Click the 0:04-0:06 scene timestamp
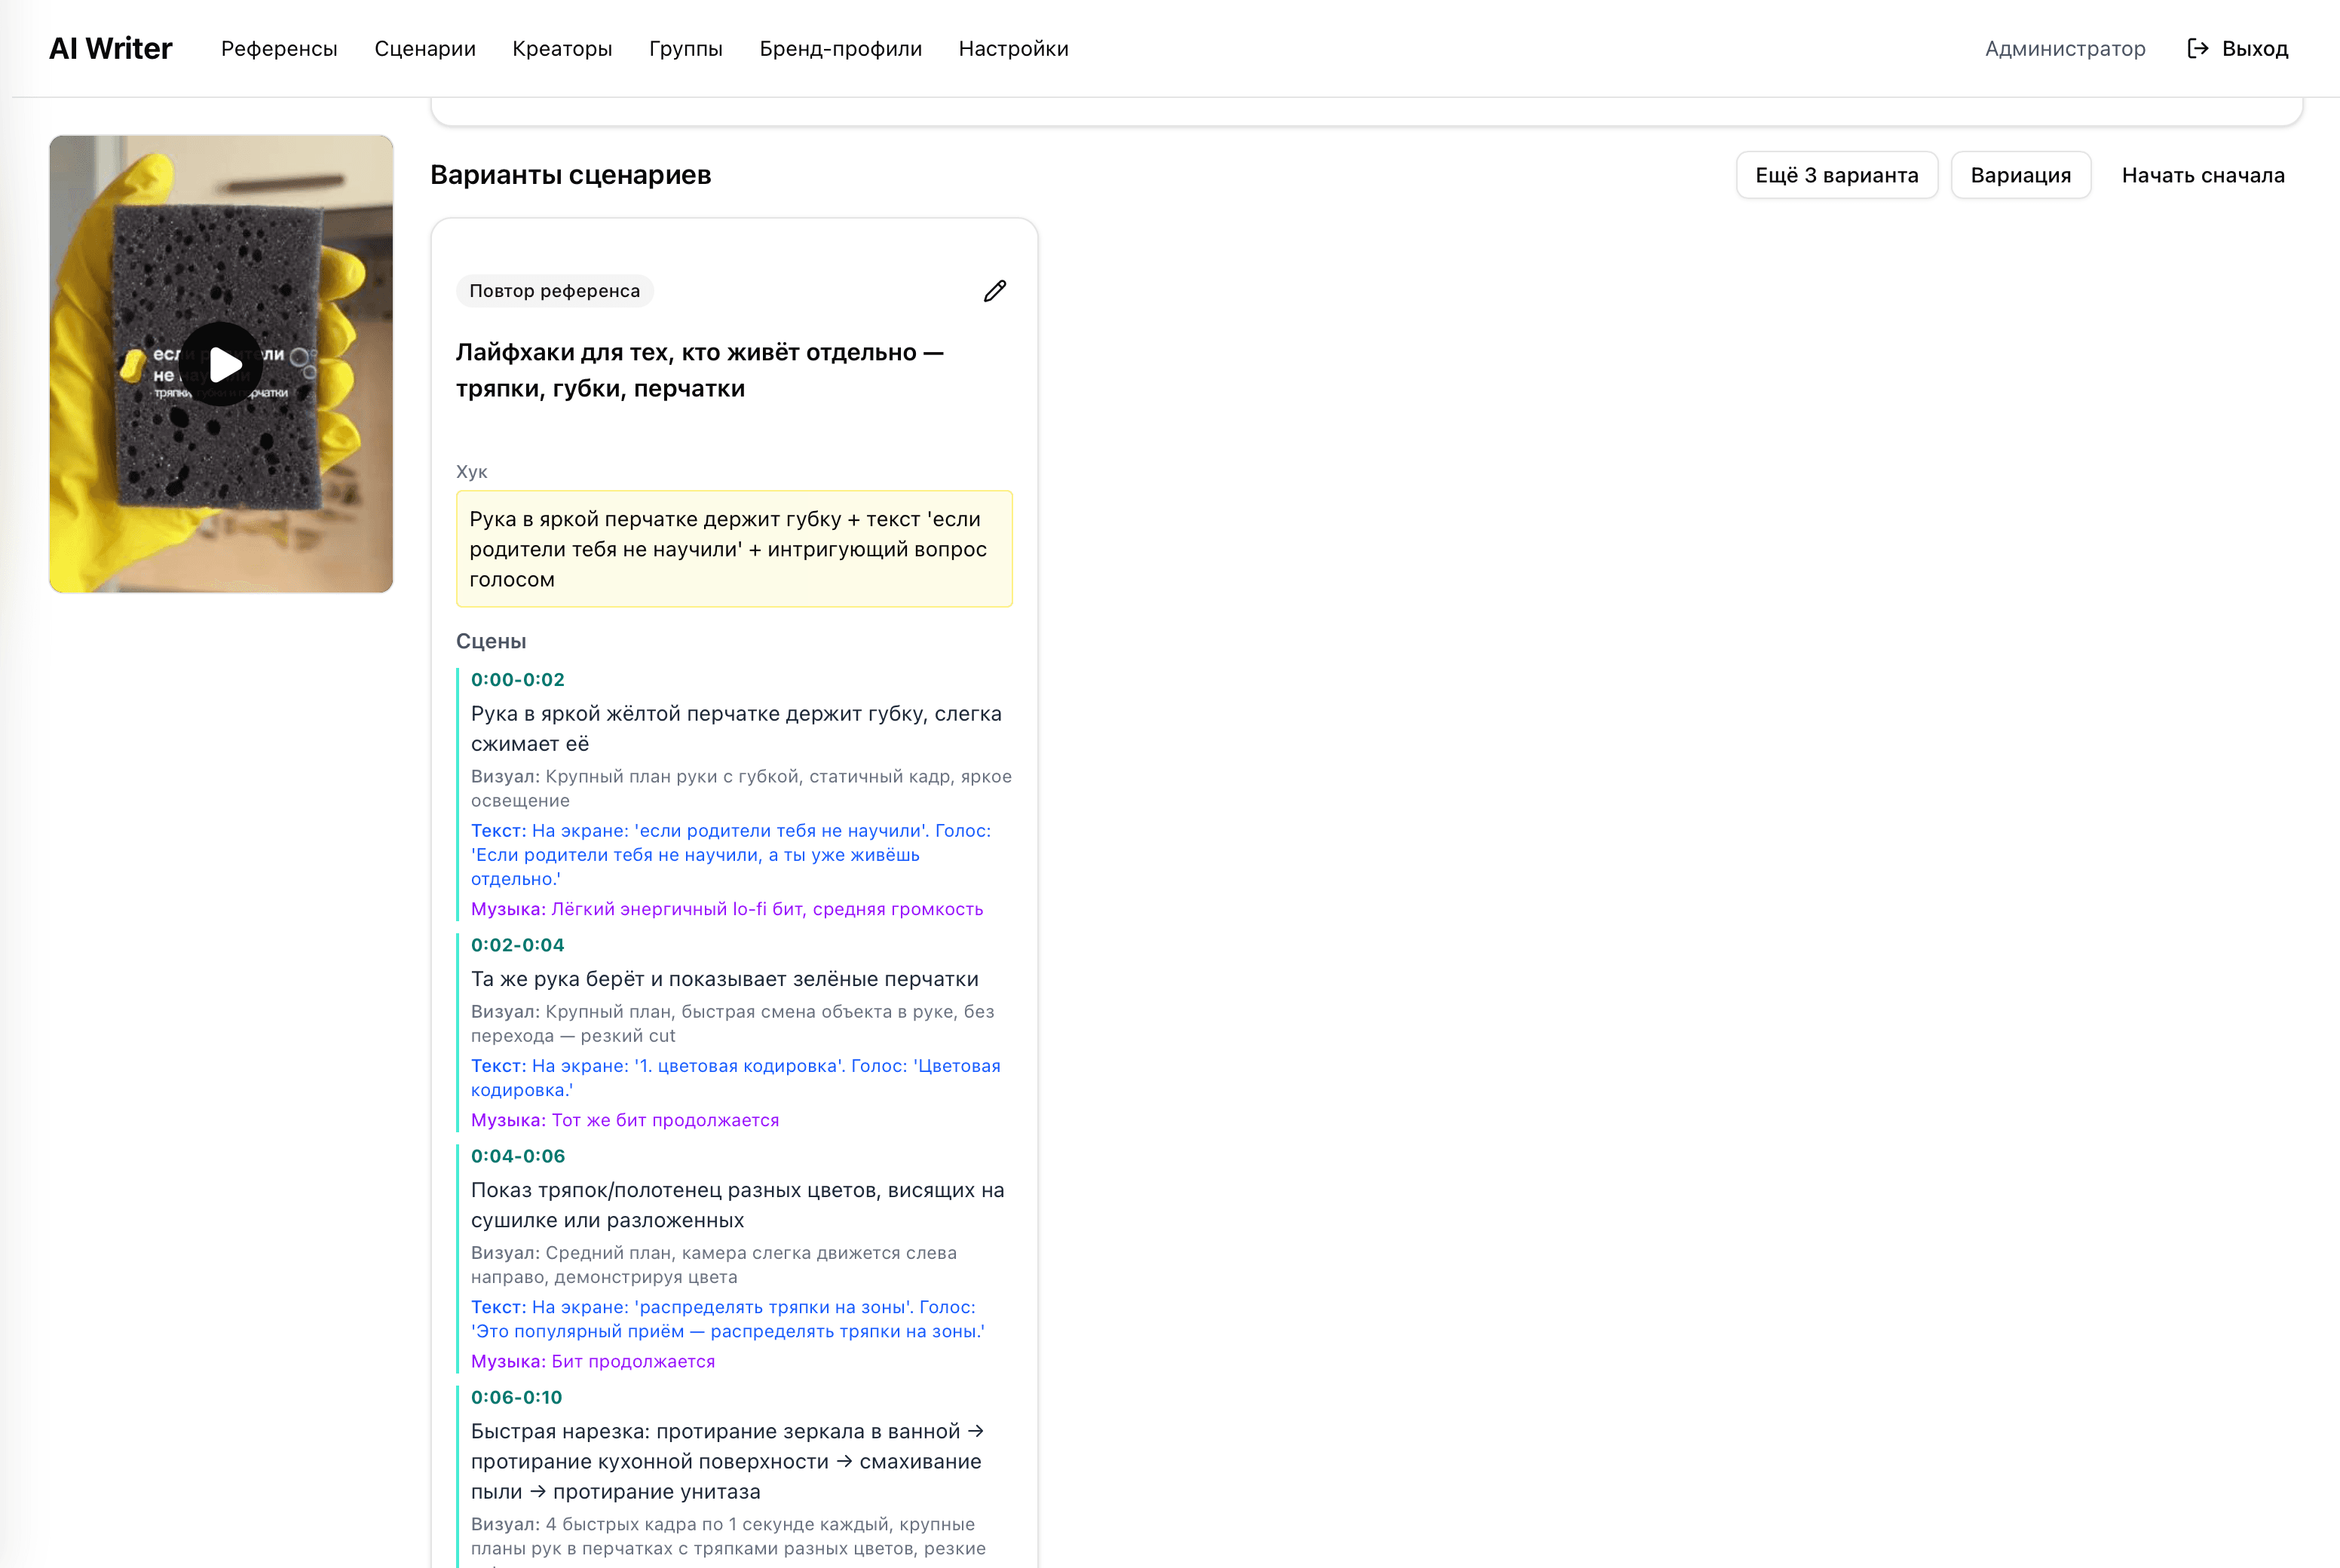Image resolution: width=2340 pixels, height=1568 pixels. click(518, 1156)
